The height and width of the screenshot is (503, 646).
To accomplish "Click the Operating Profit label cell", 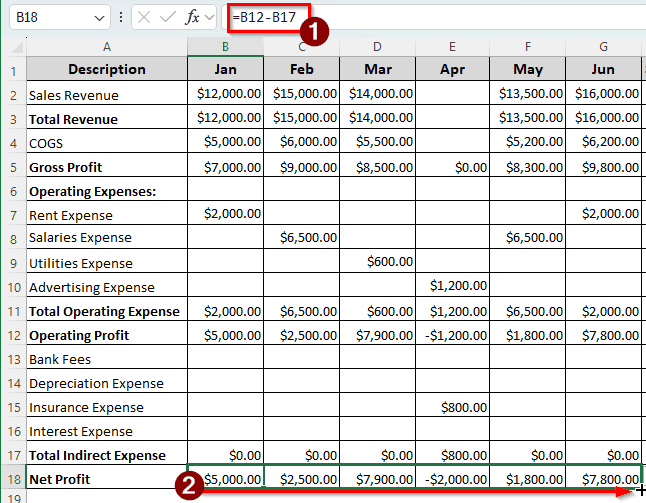I will click(x=107, y=333).
